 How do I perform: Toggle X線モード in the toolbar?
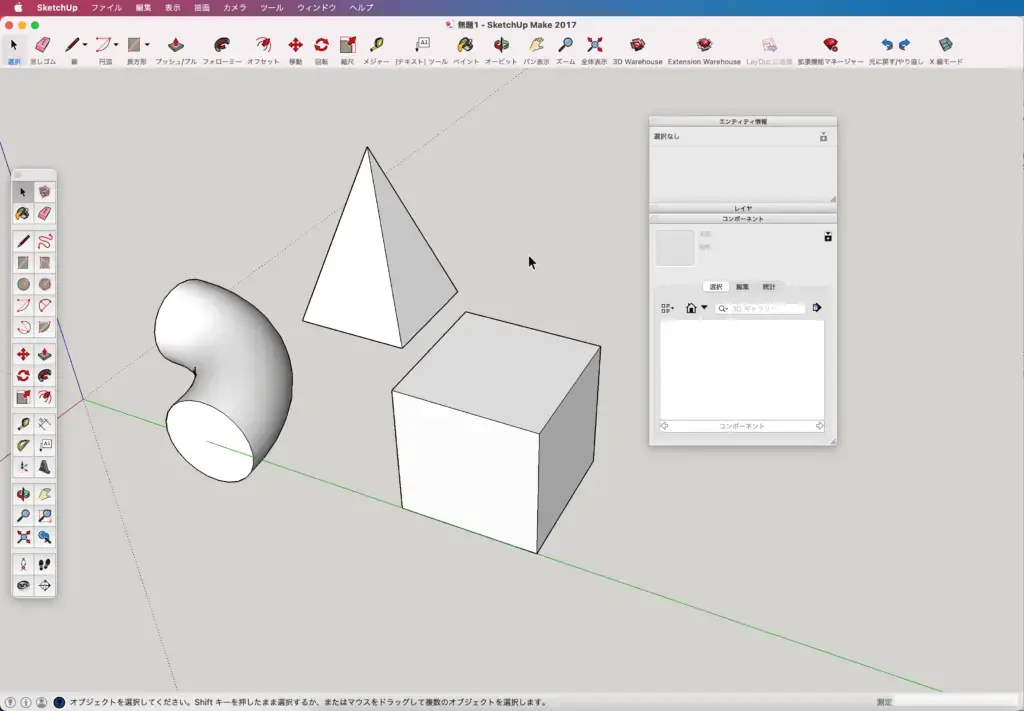[x=946, y=50]
